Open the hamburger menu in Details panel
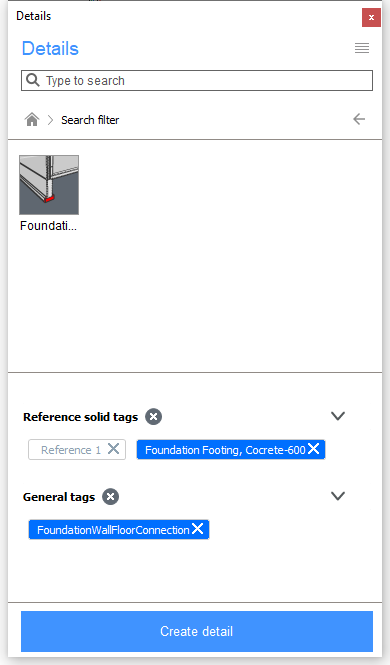This screenshot has width=390, height=665. (x=362, y=48)
